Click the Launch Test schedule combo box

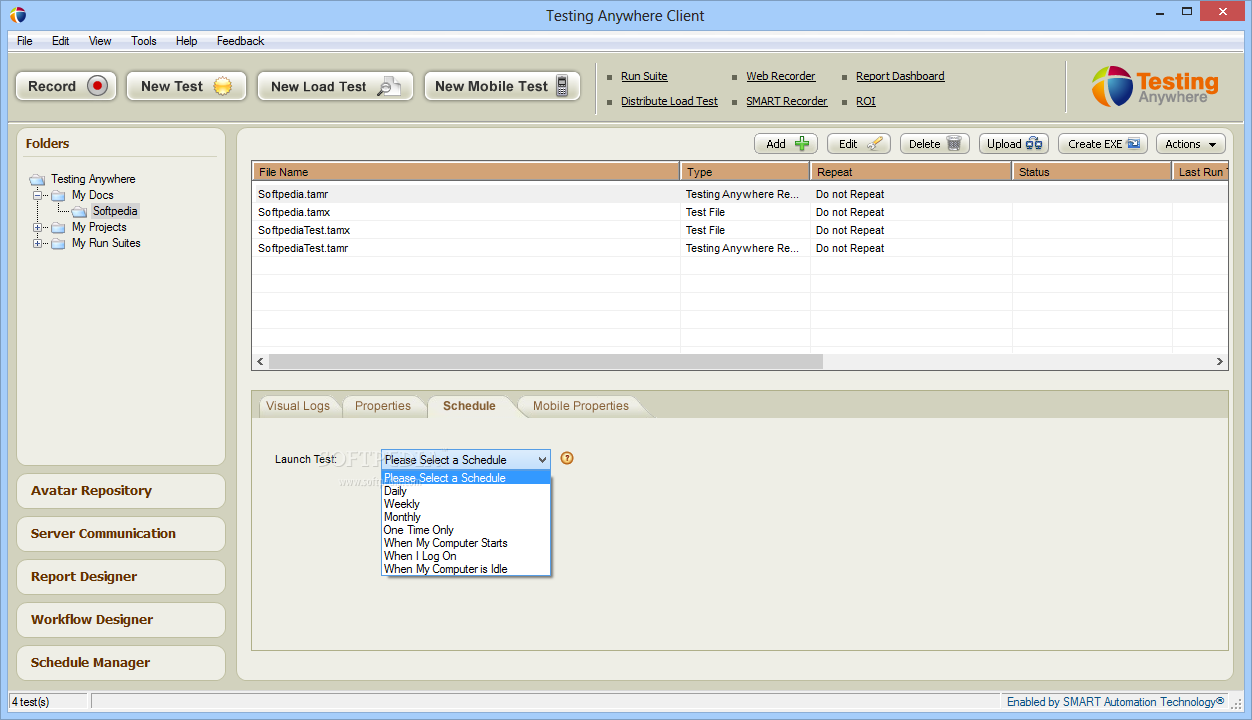point(466,459)
